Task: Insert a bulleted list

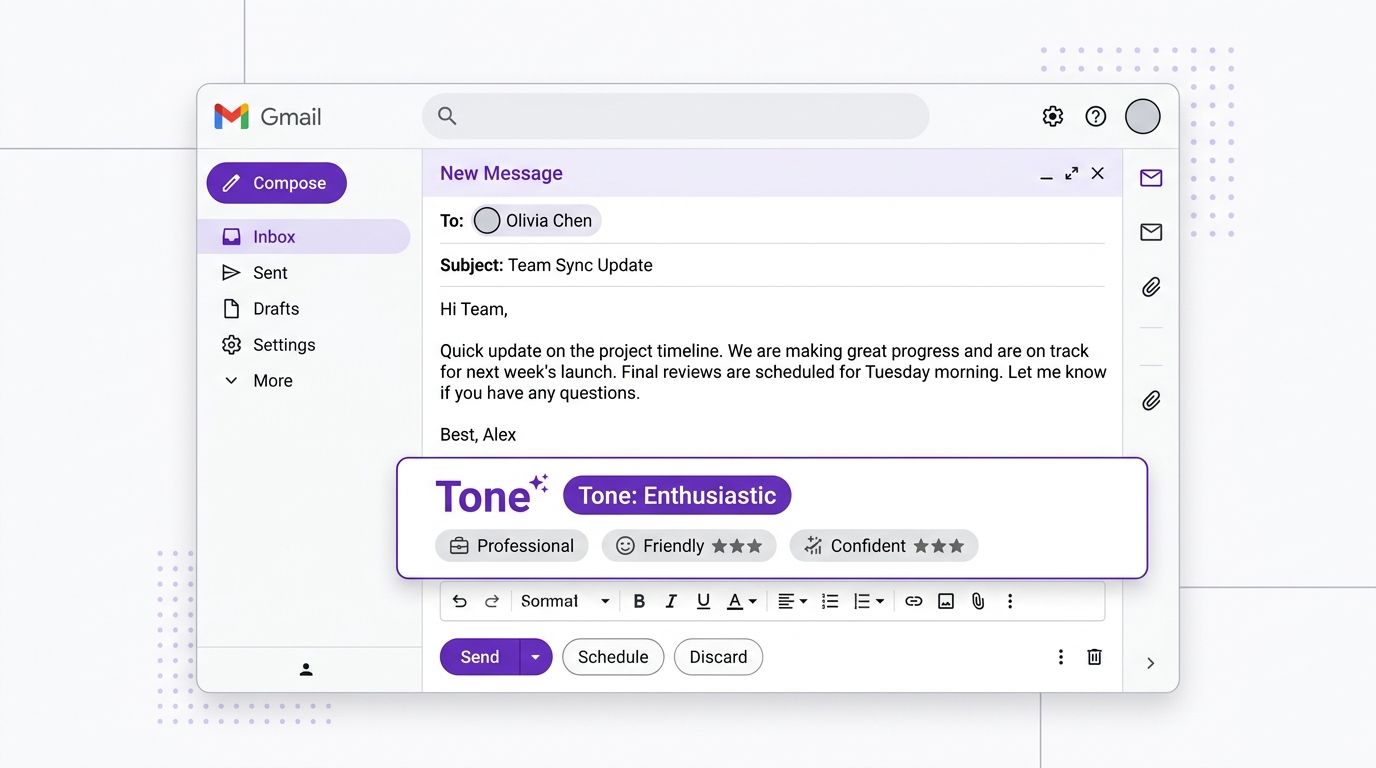Action: pyautogui.click(x=830, y=601)
